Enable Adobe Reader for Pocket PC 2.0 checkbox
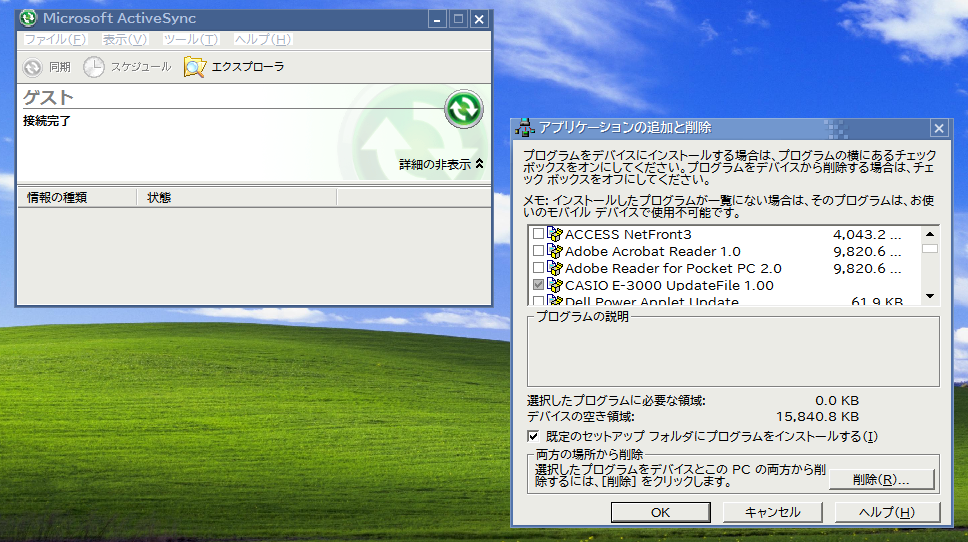The image size is (968, 542). click(x=539, y=268)
